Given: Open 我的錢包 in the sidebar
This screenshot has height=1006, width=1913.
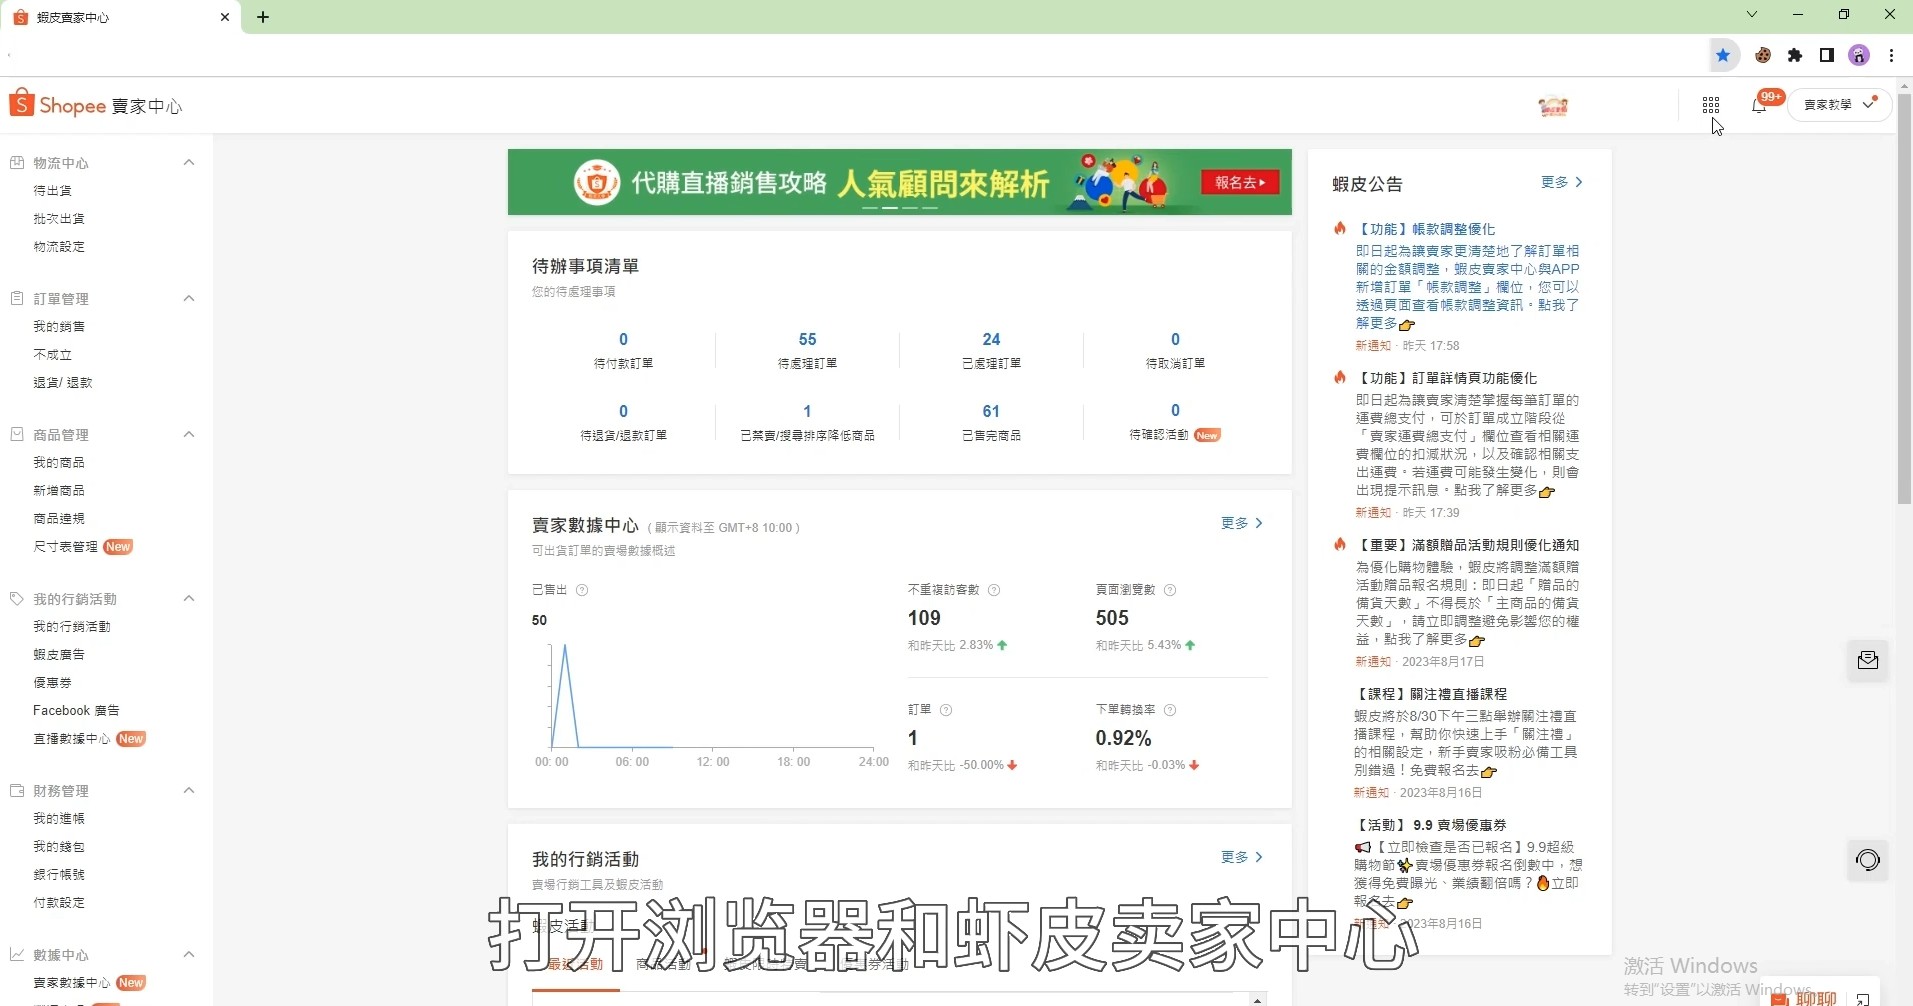Looking at the screenshot, I should 59,846.
